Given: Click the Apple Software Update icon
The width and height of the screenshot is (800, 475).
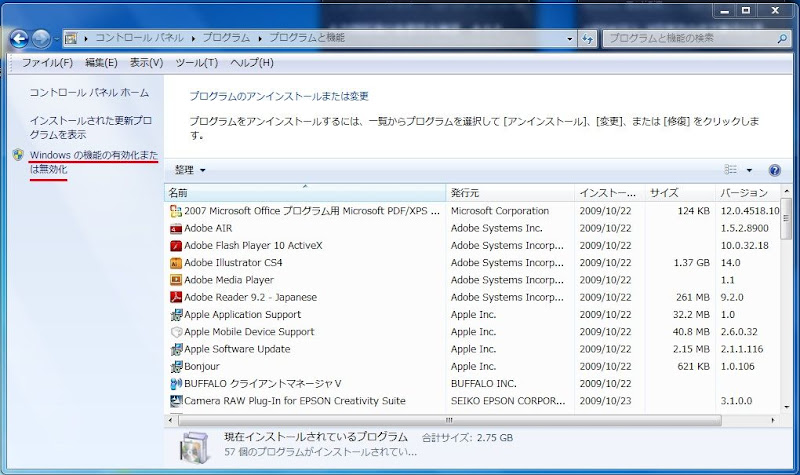Looking at the screenshot, I should pyautogui.click(x=176, y=349).
